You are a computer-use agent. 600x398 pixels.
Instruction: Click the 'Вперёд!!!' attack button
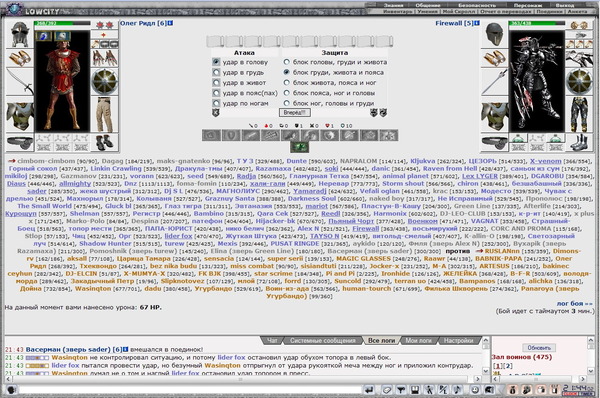[294, 113]
